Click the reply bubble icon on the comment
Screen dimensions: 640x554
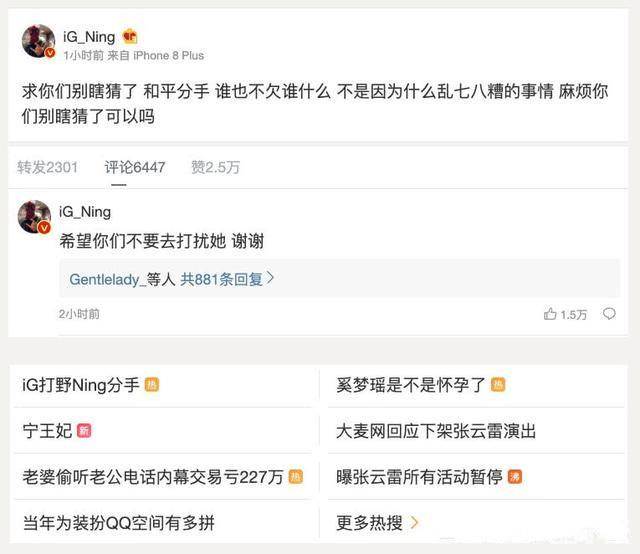click(609, 314)
